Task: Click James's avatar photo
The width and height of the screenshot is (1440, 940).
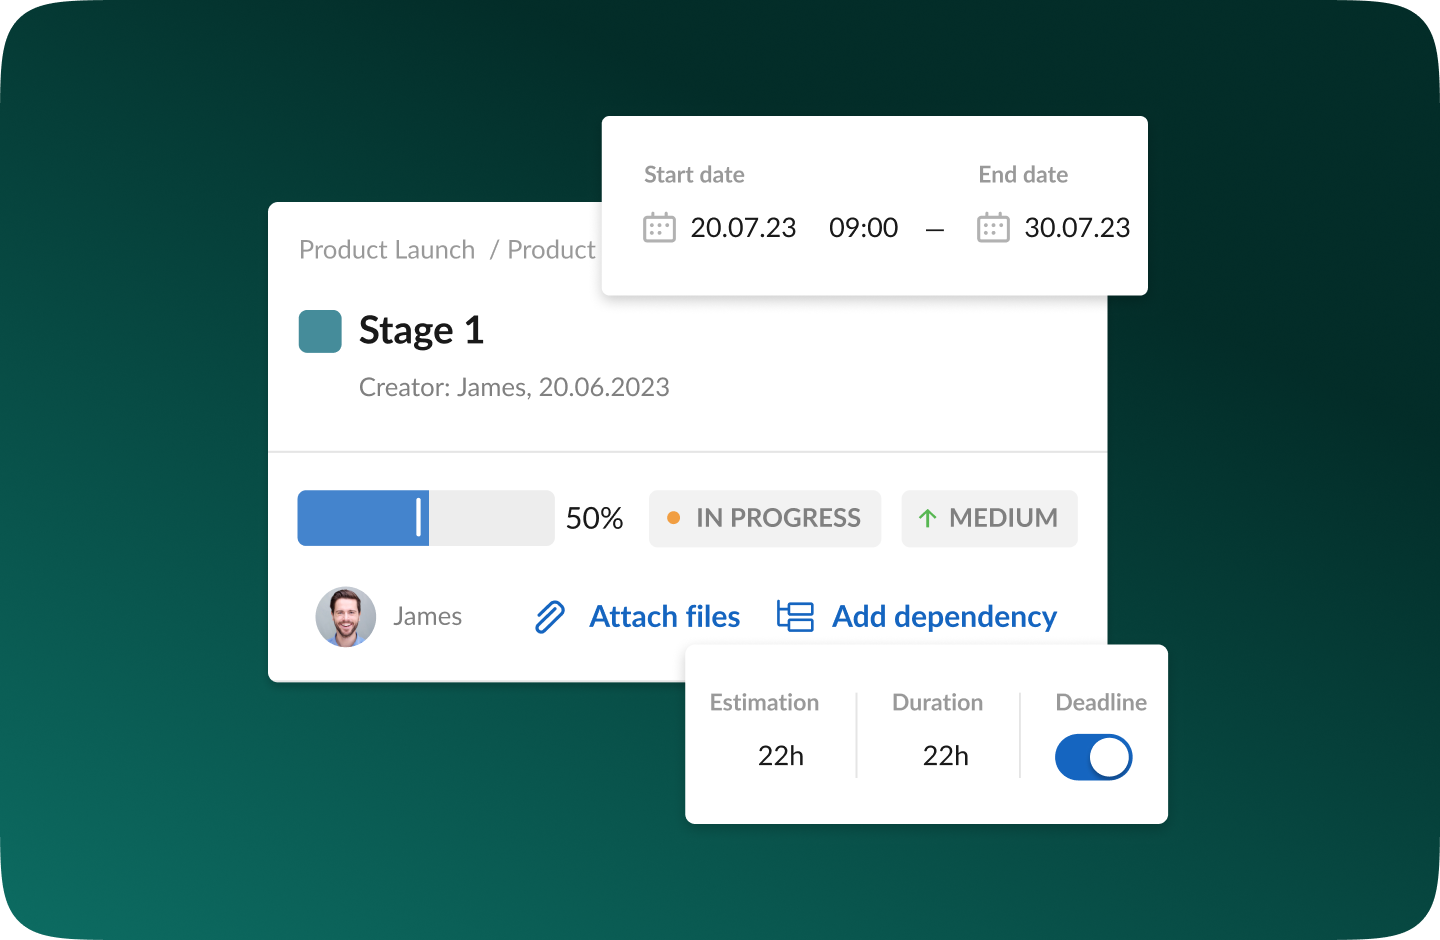Action: coord(346,616)
